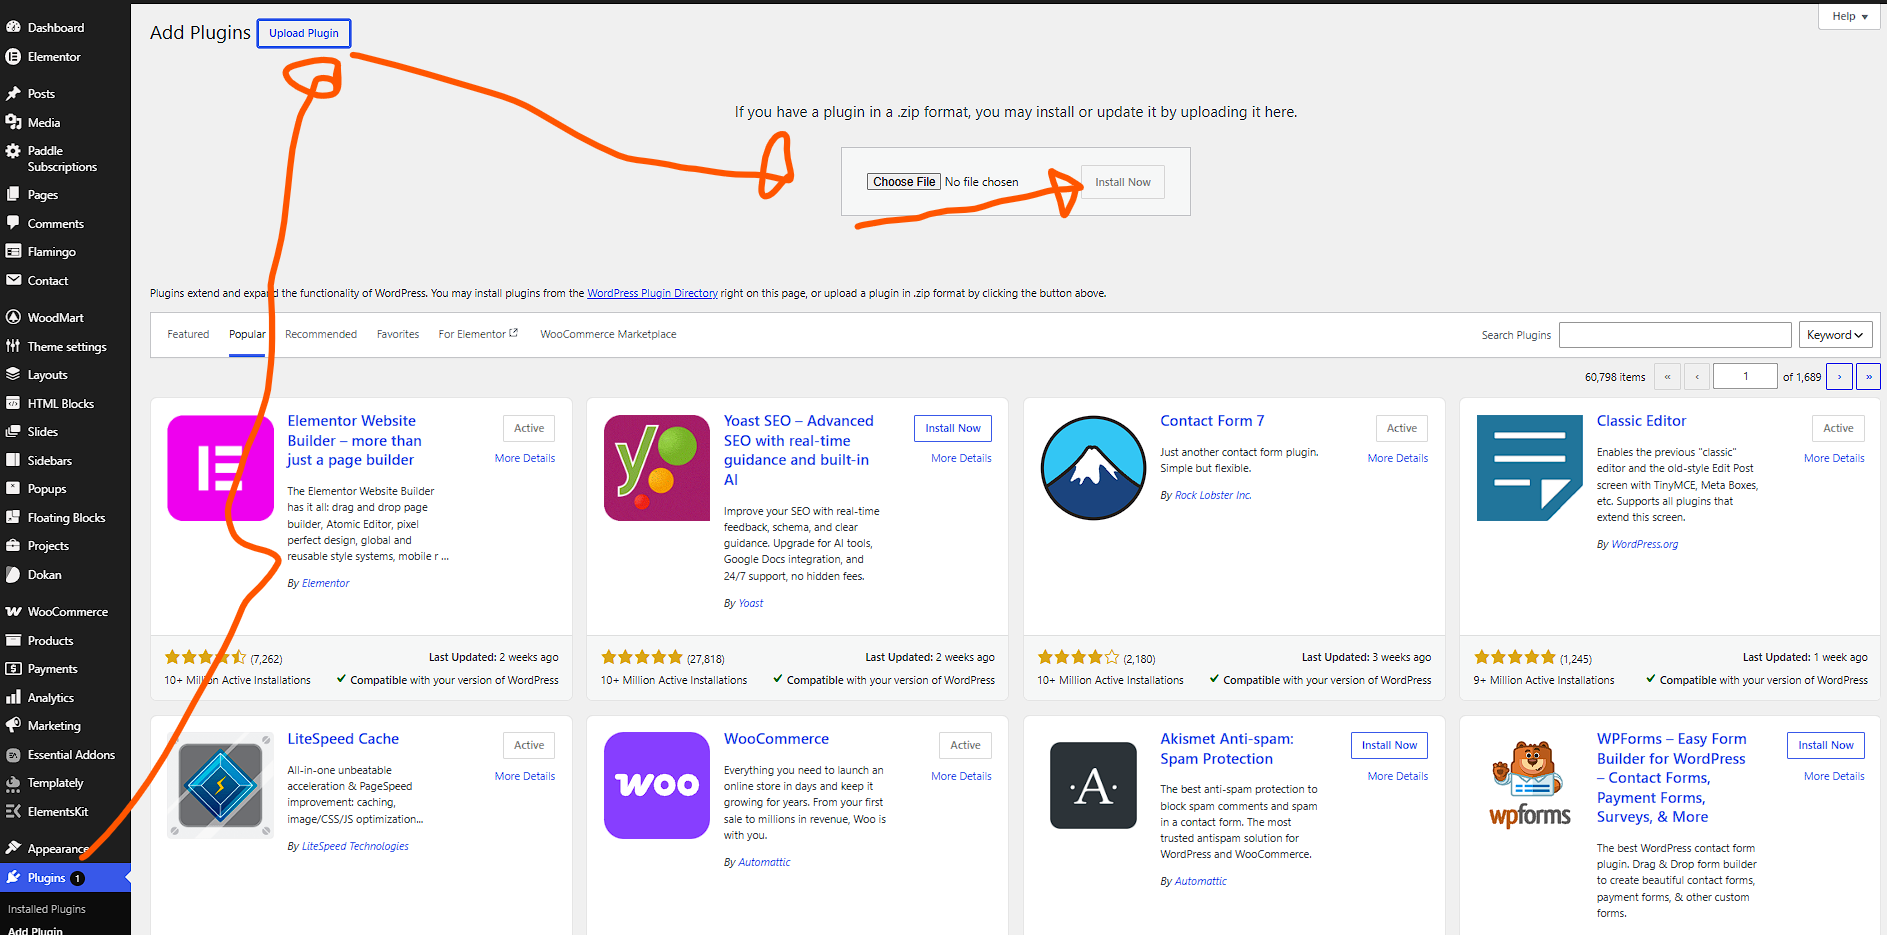
Task: Open Installed Plugins submenu item
Action: point(47,909)
